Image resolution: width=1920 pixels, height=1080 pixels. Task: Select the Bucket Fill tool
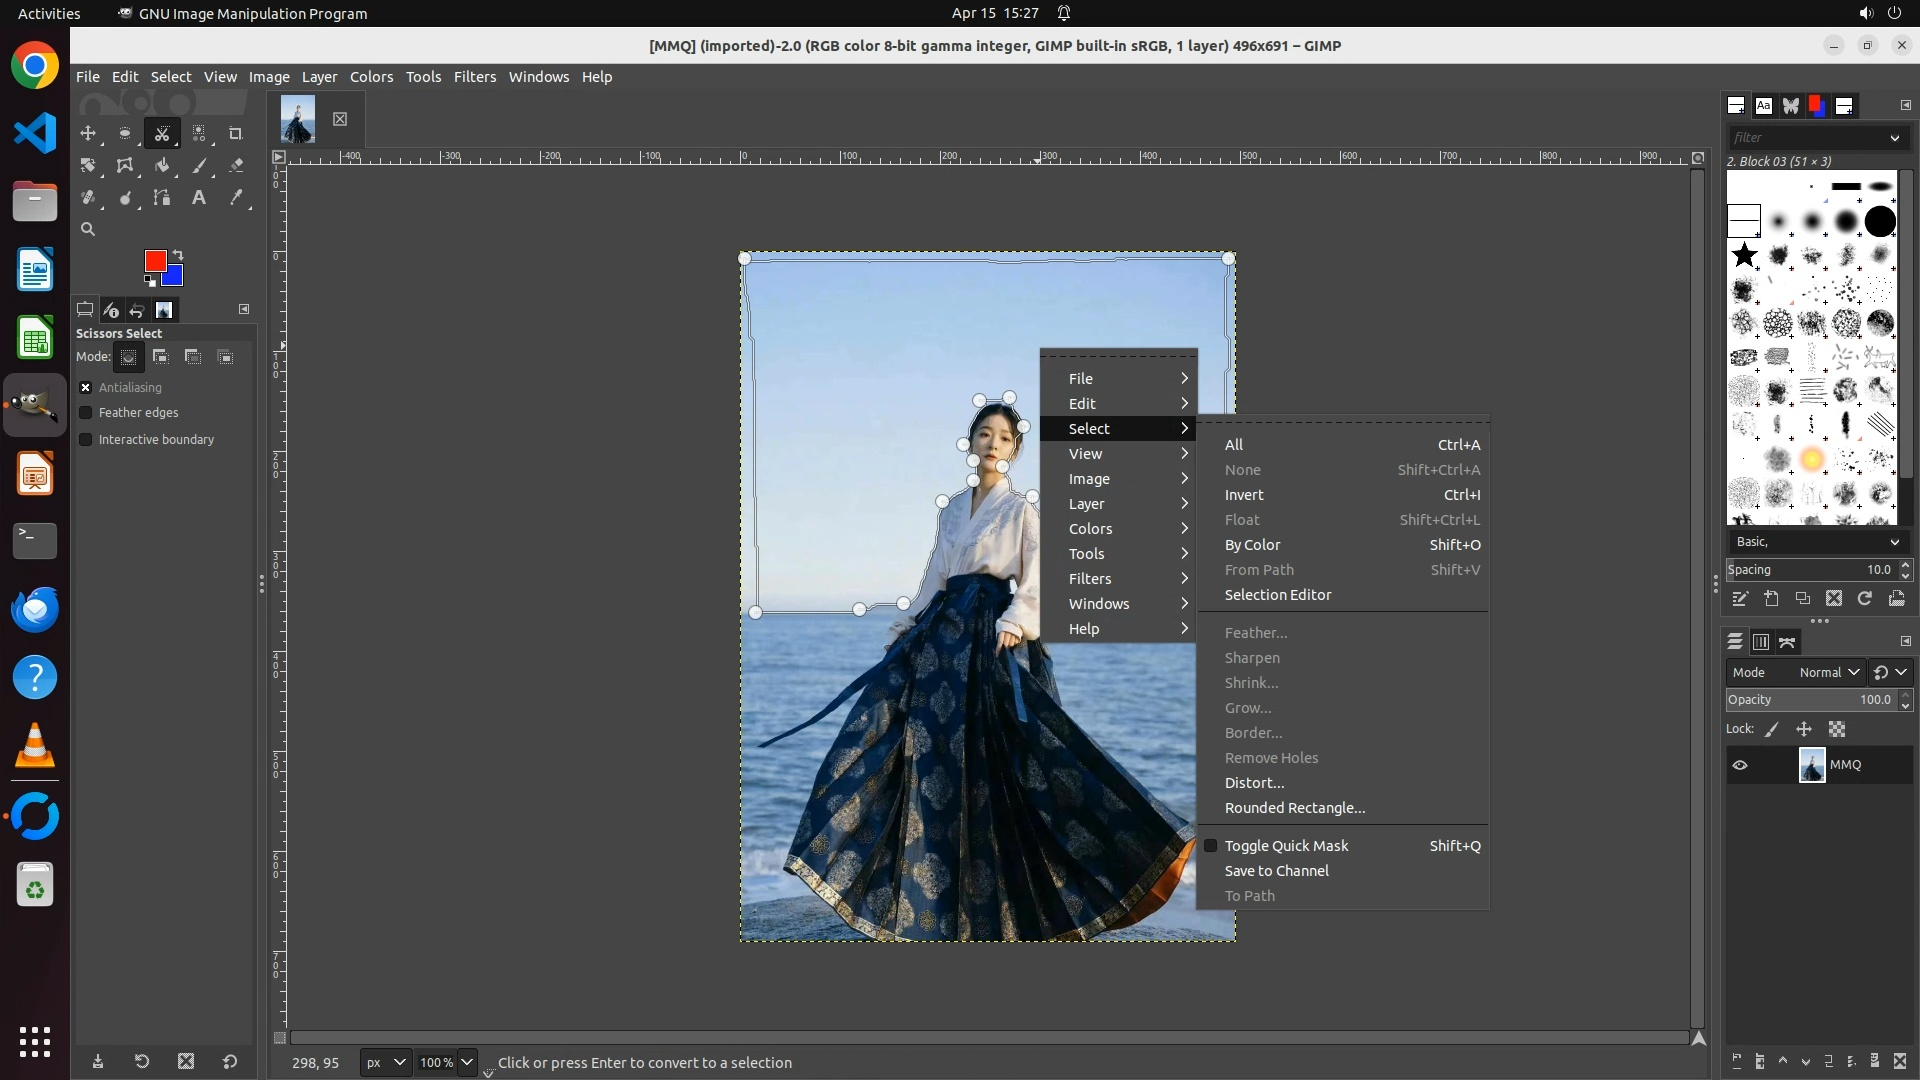coord(162,166)
